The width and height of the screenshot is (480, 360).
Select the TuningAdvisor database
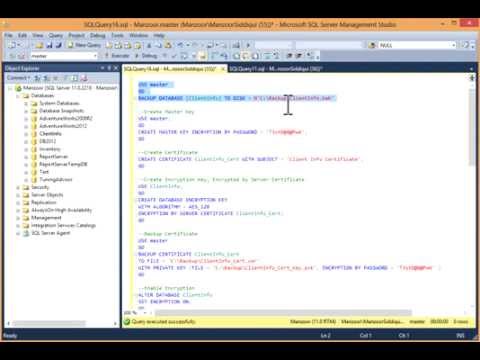pos(56,180)
